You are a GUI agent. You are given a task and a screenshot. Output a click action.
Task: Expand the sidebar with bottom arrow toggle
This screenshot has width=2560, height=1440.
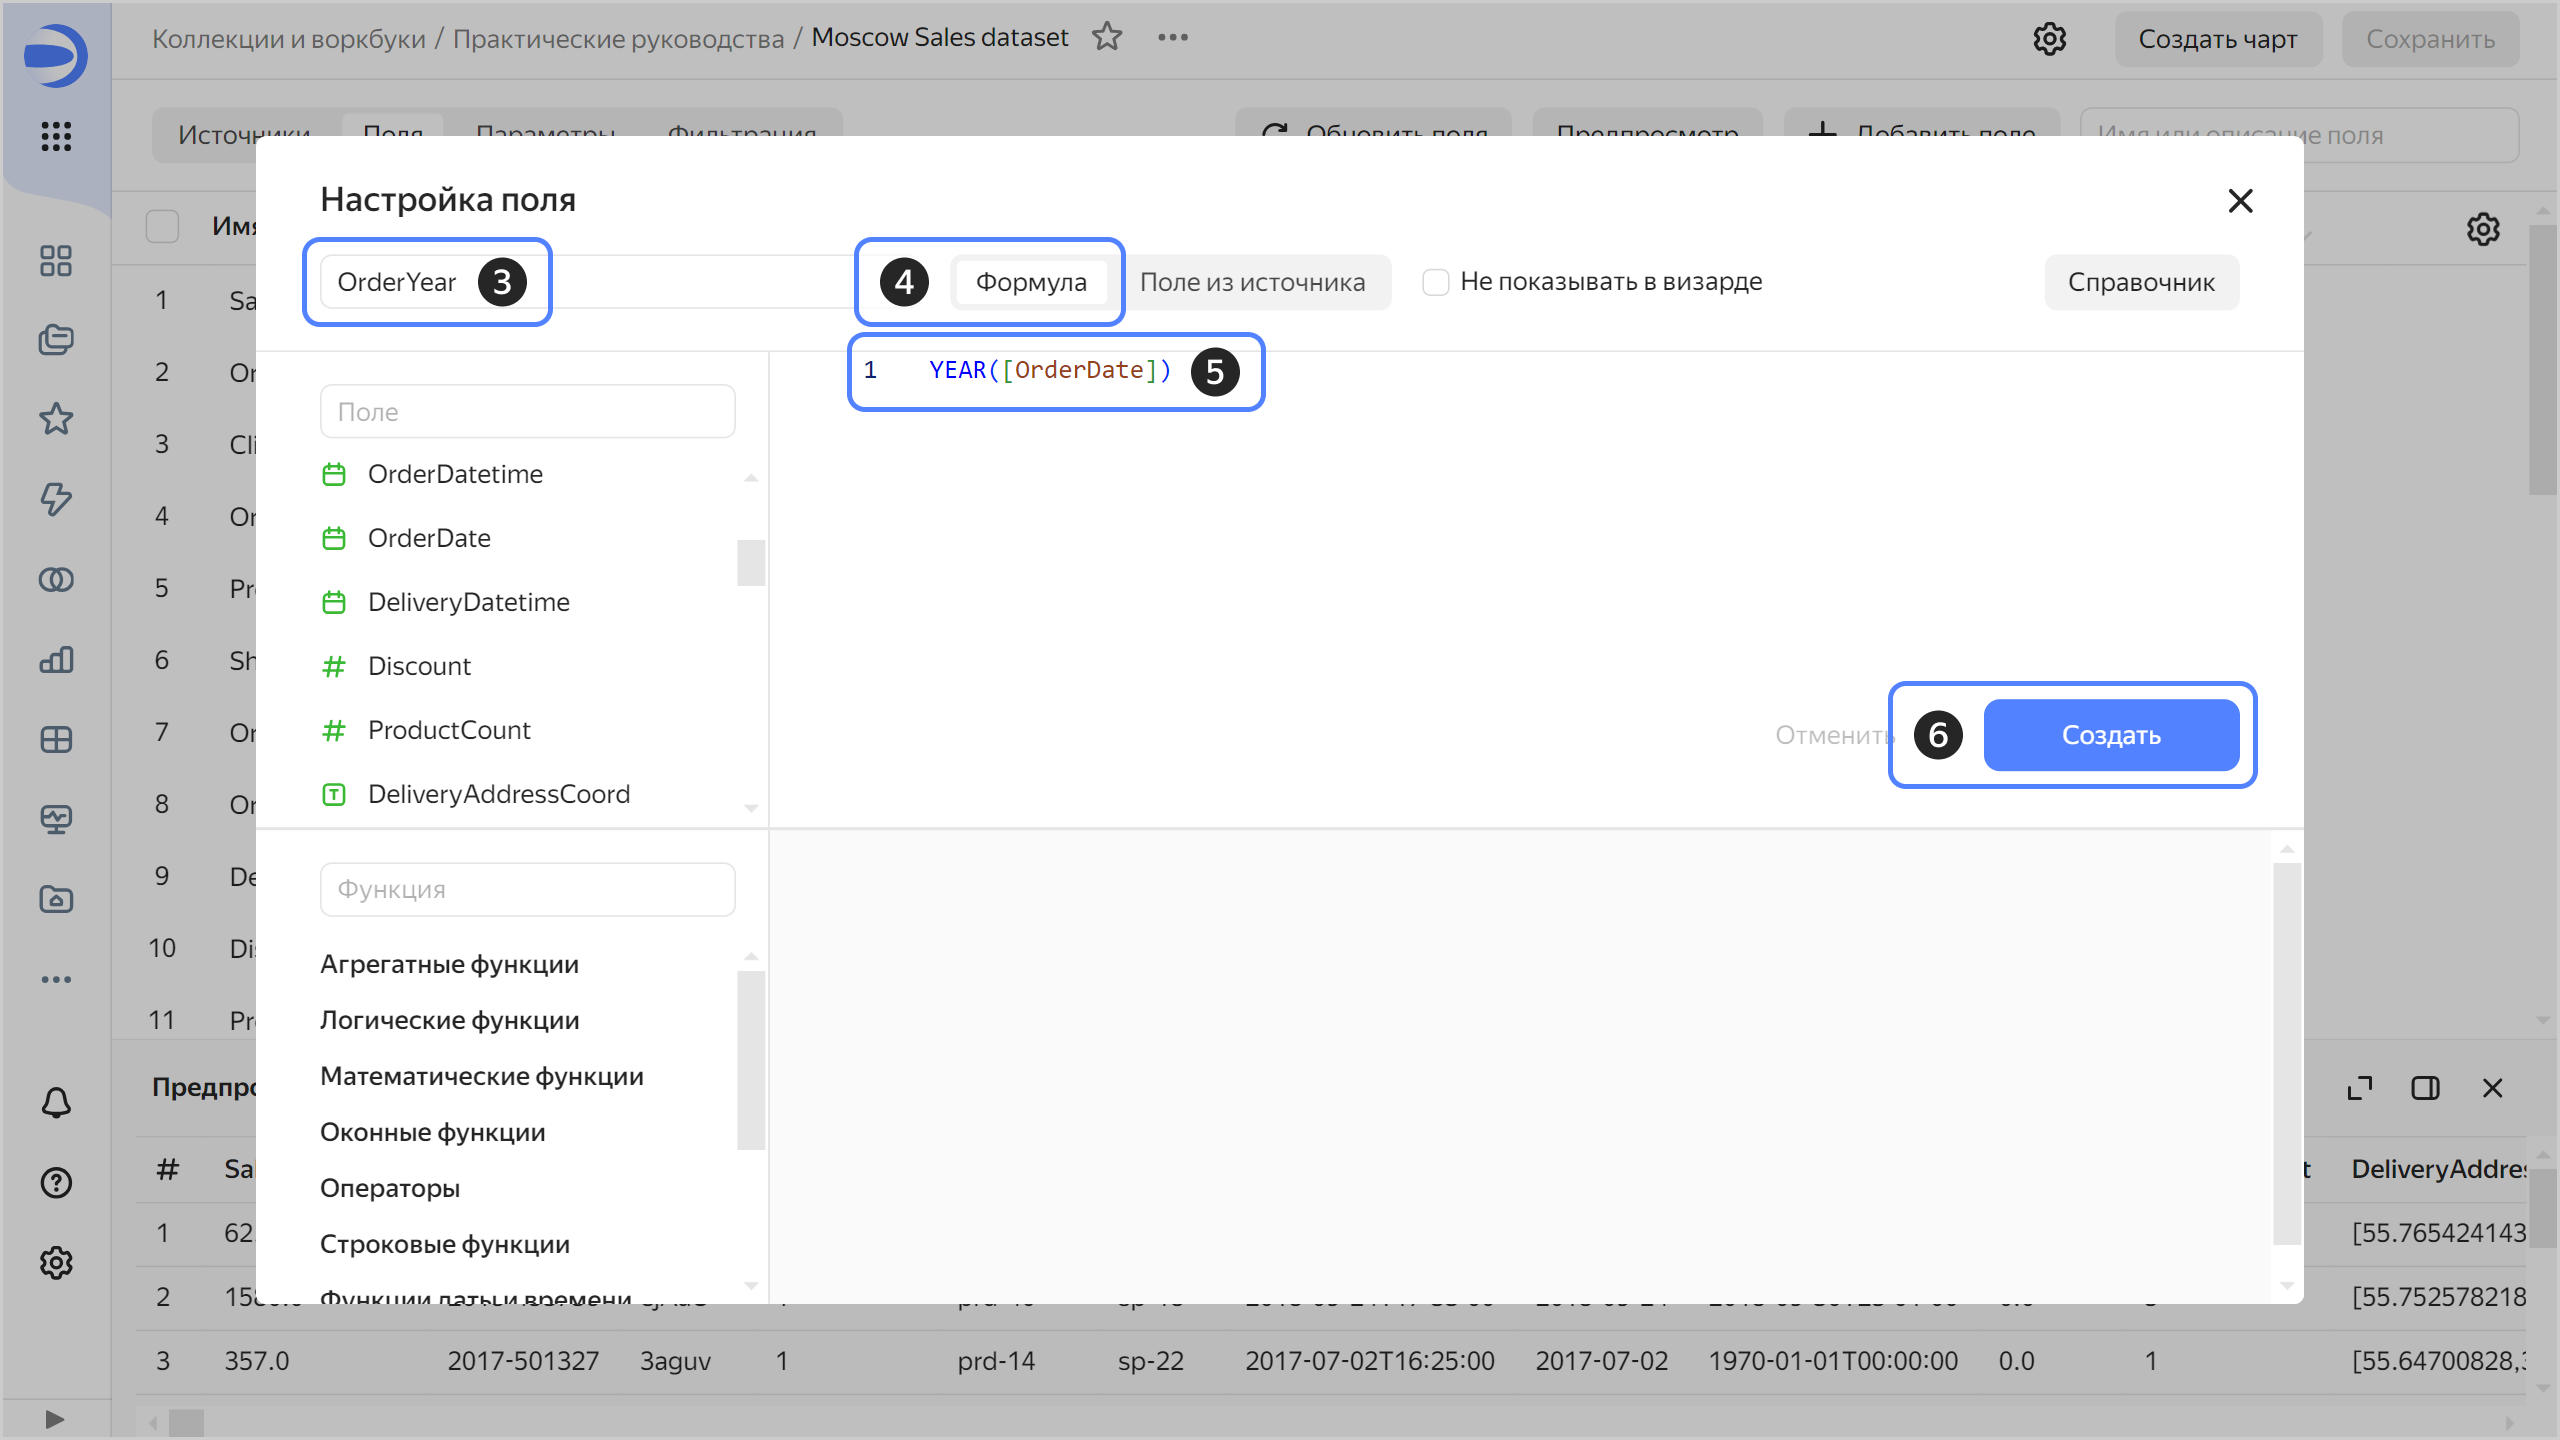tap(56, 1419)
